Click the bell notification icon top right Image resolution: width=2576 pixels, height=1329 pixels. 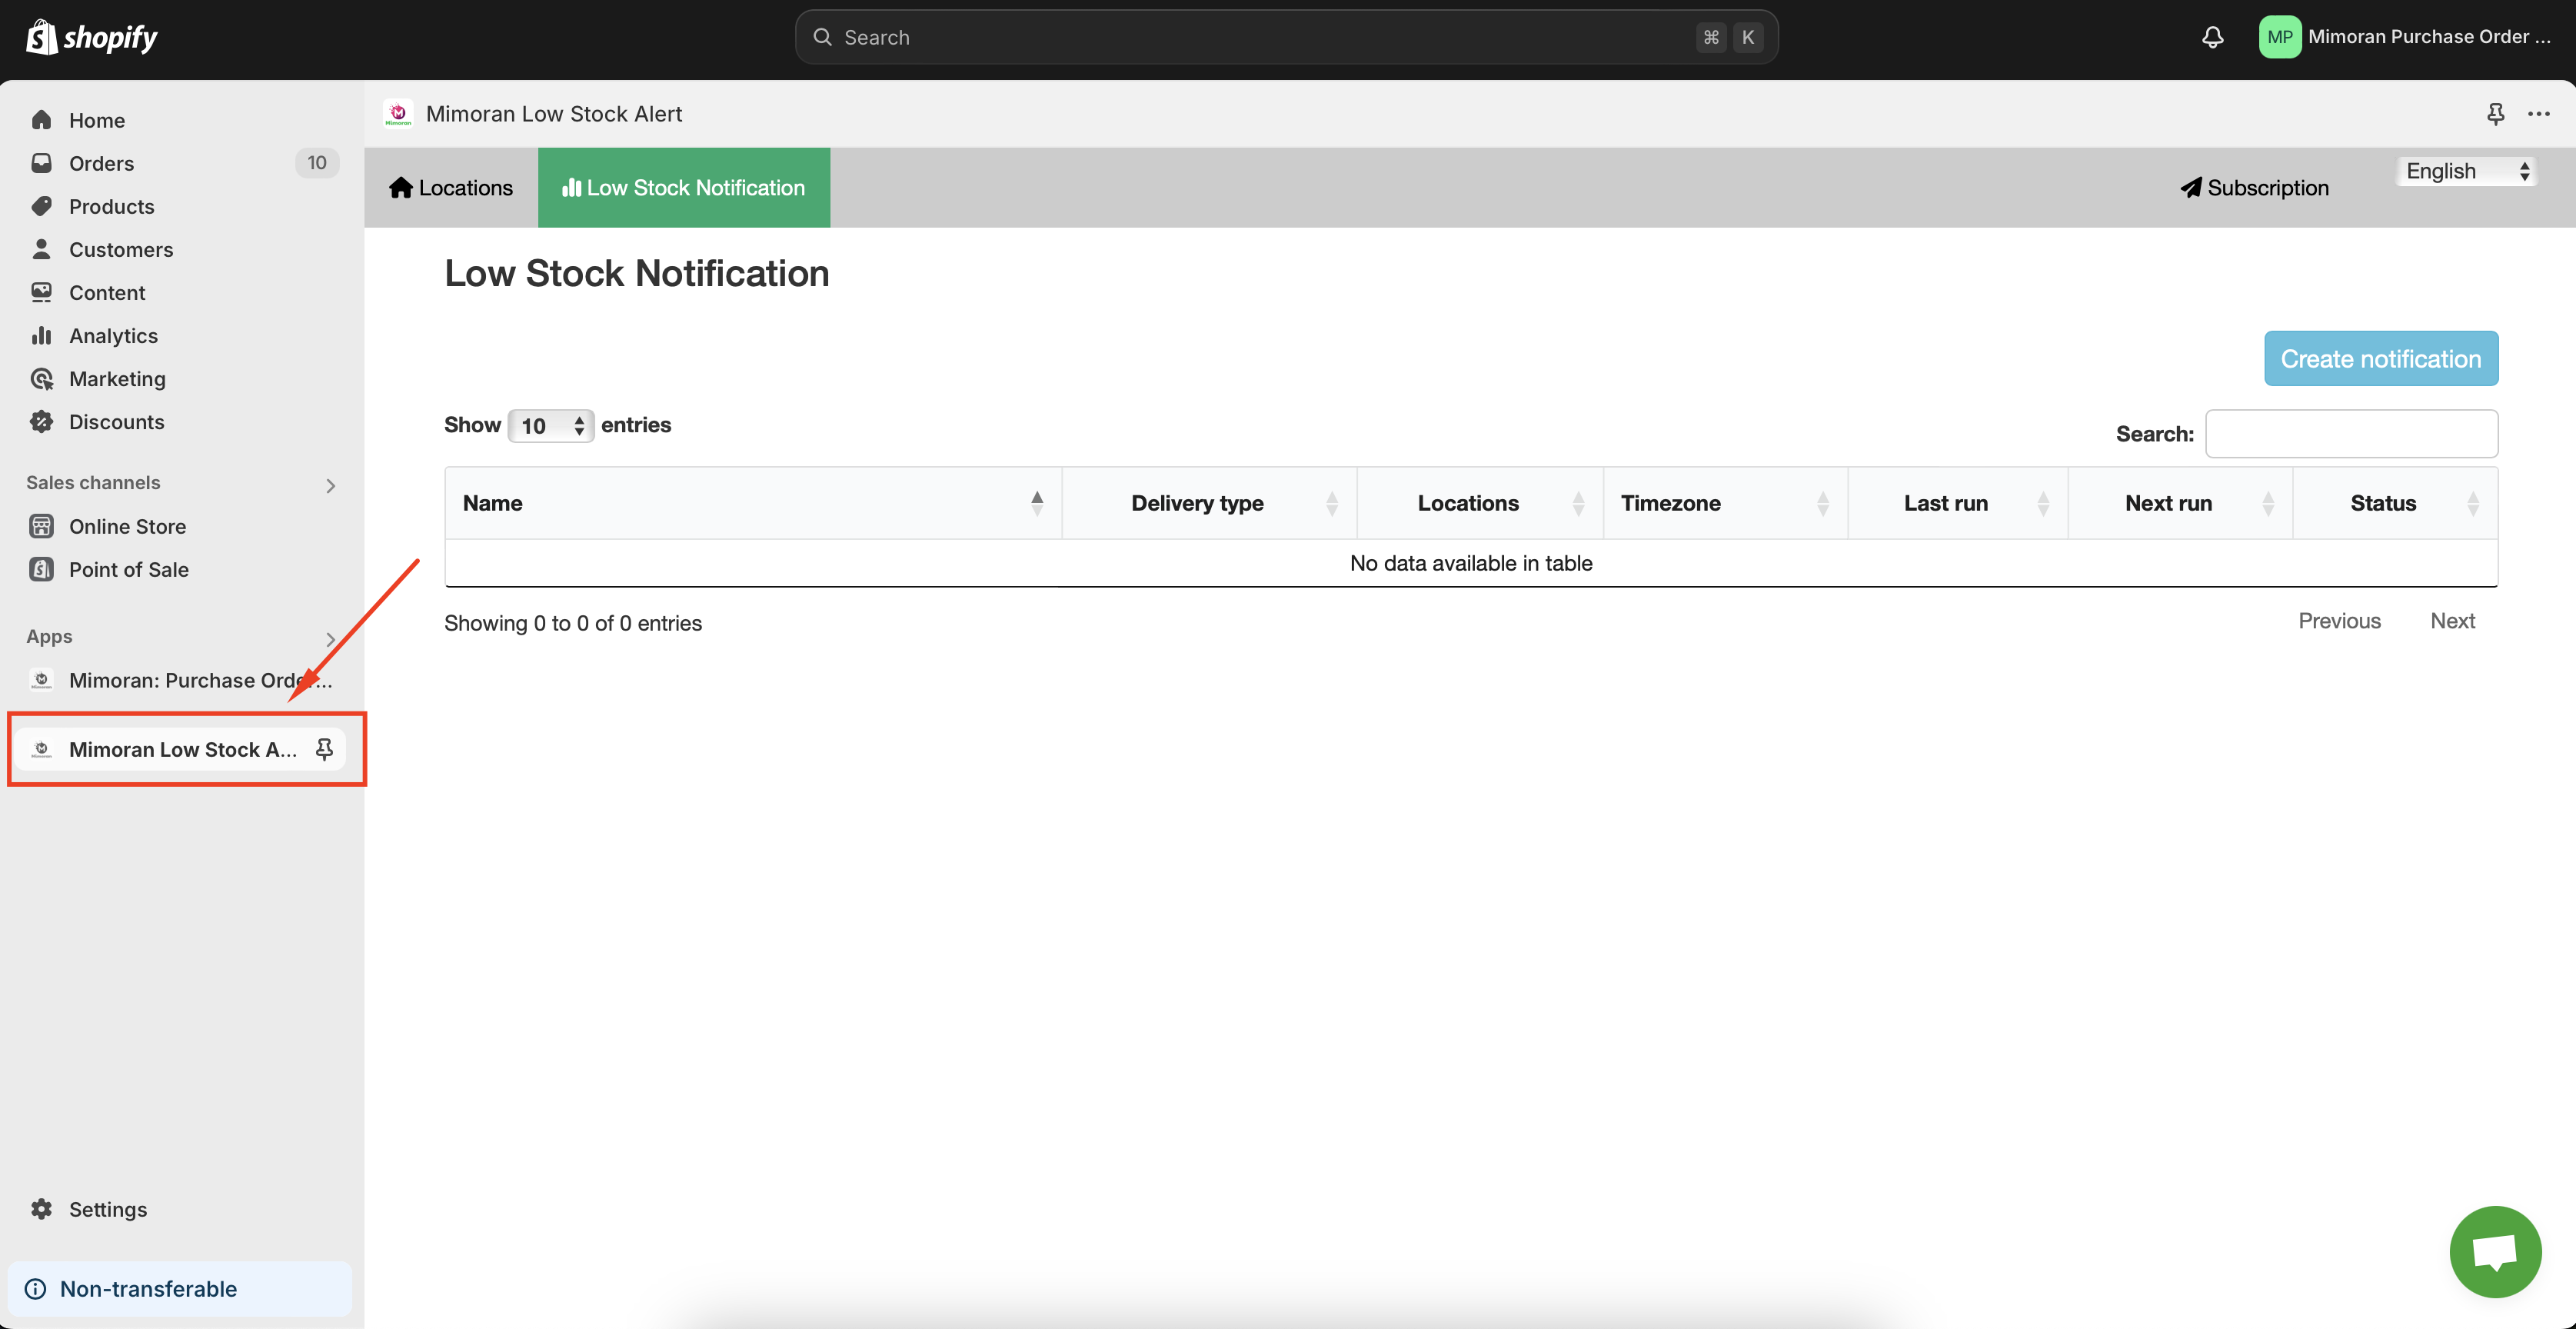click(2212, 35)
